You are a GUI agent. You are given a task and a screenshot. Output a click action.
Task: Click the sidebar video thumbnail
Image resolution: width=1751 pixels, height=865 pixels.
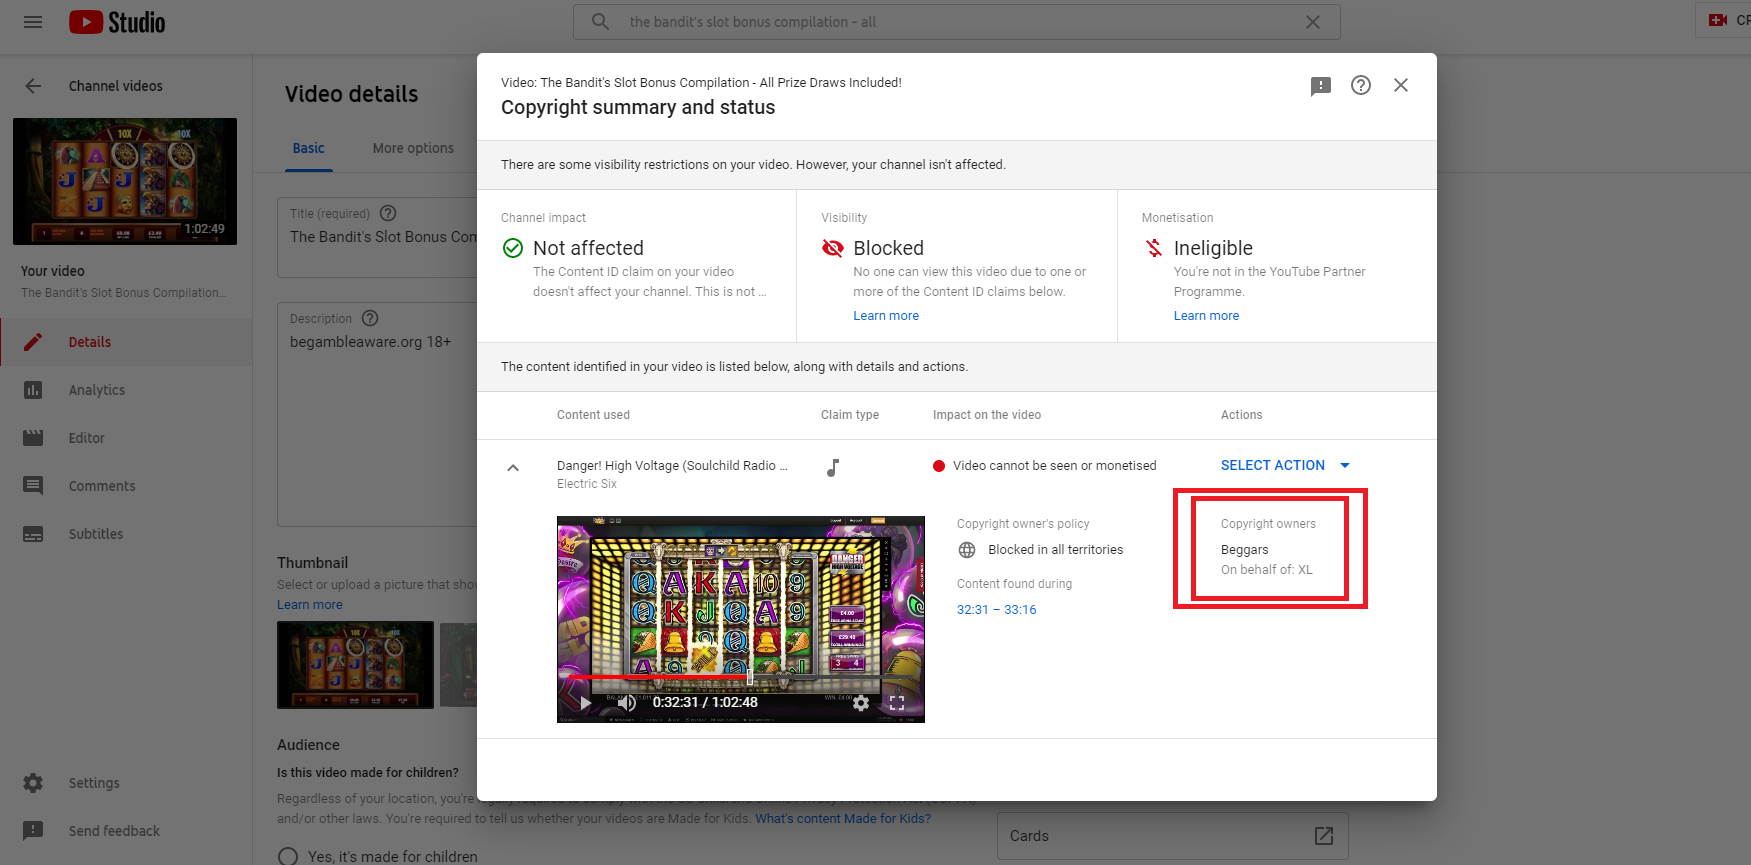(x=125, y=181)
